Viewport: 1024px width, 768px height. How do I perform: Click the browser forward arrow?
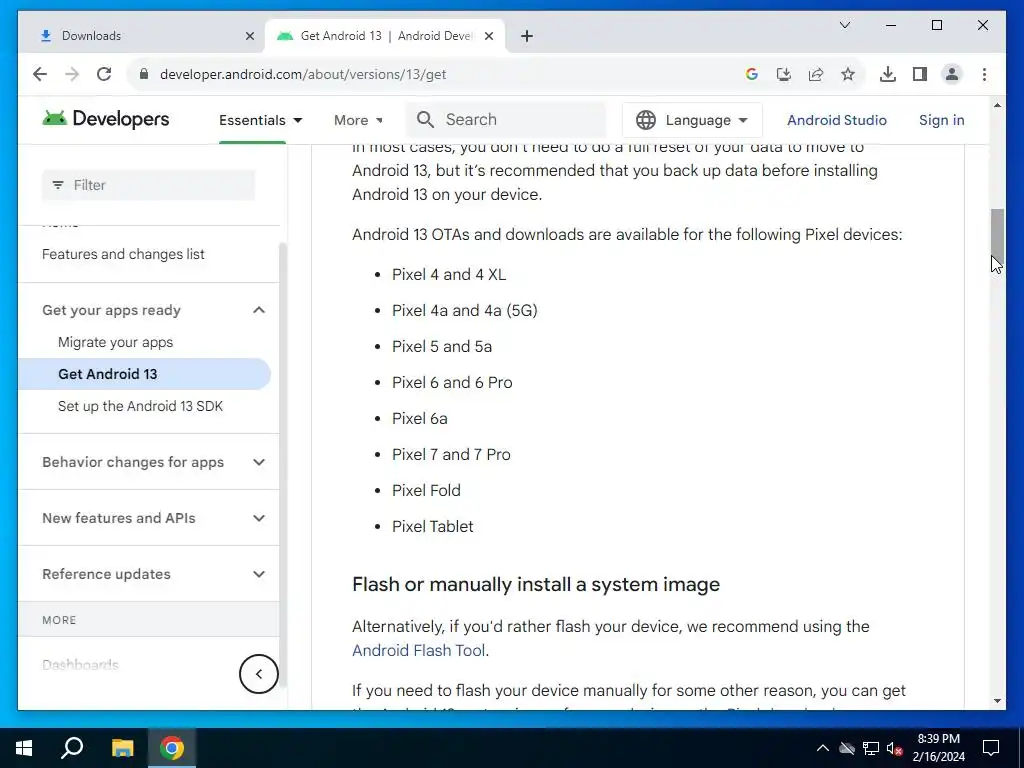[72, 74]
